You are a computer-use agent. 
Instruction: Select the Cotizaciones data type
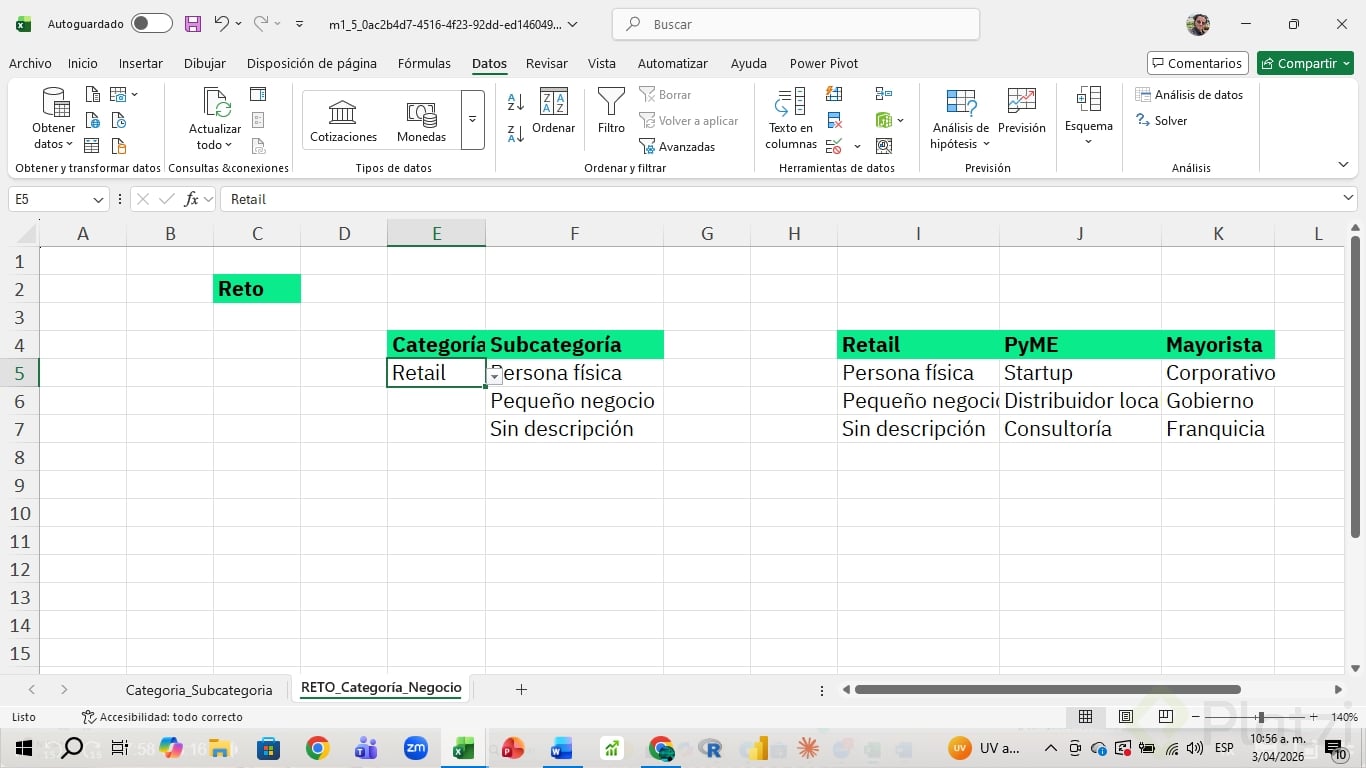tap(343, 121)
